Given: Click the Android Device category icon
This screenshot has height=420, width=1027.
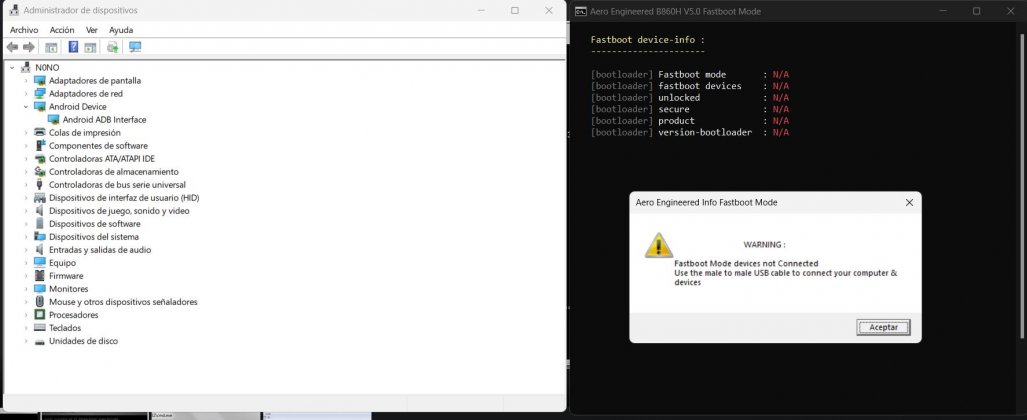Looking at the screenshot, I should point(40,107).
